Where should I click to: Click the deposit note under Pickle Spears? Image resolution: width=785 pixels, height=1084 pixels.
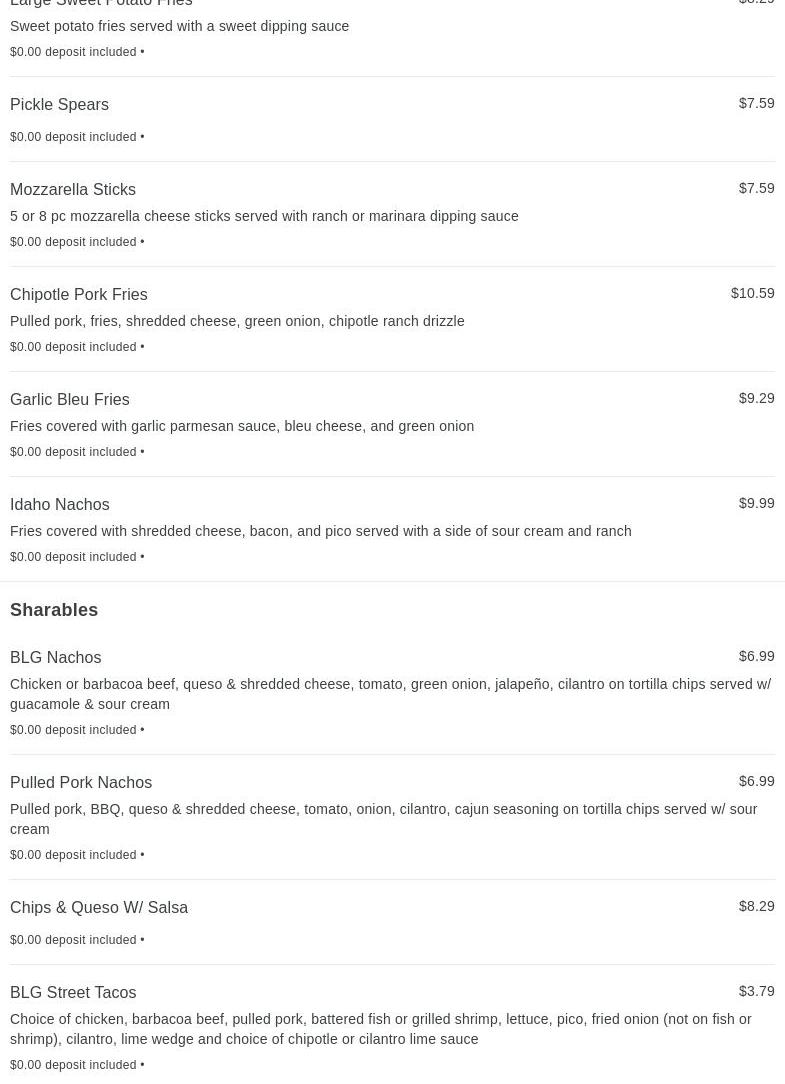tap(77, 137)
